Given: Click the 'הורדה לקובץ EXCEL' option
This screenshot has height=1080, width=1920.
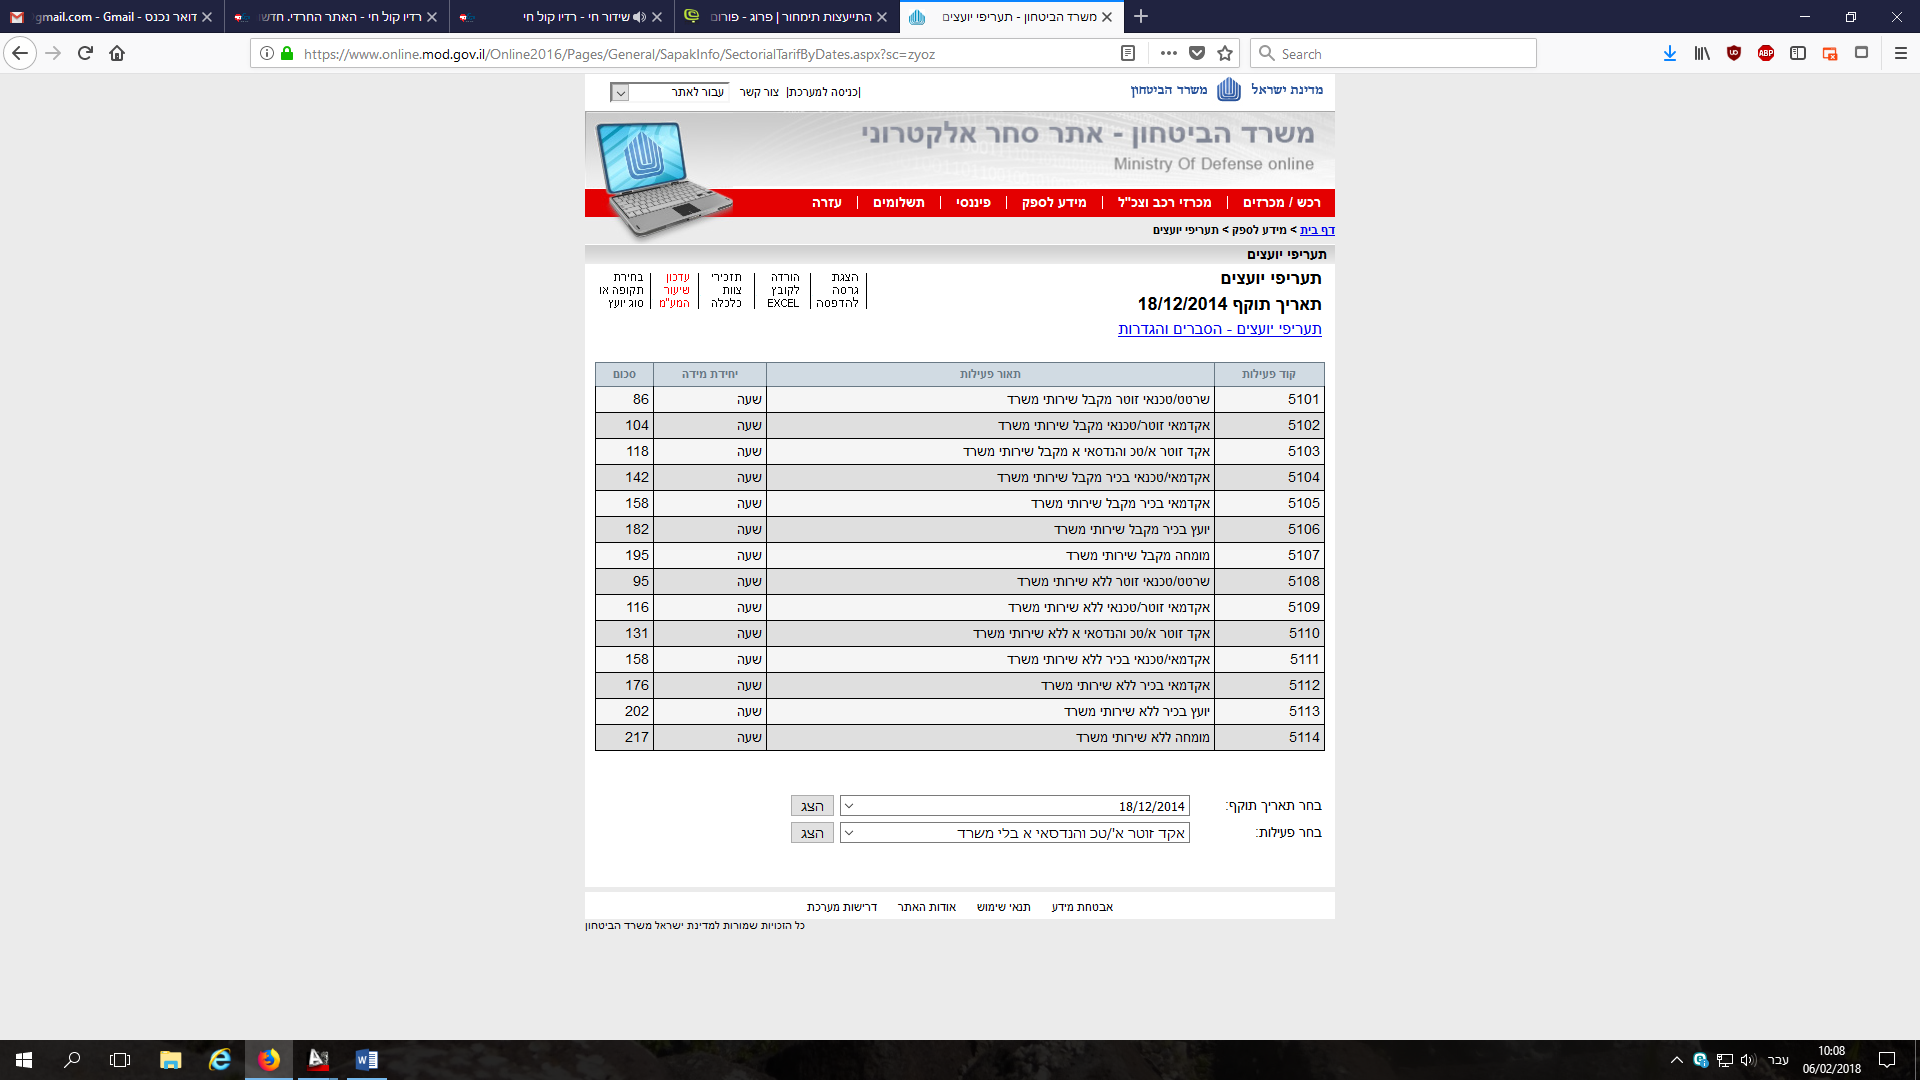Looking at the screenshot, I should [x=784, y=290].
